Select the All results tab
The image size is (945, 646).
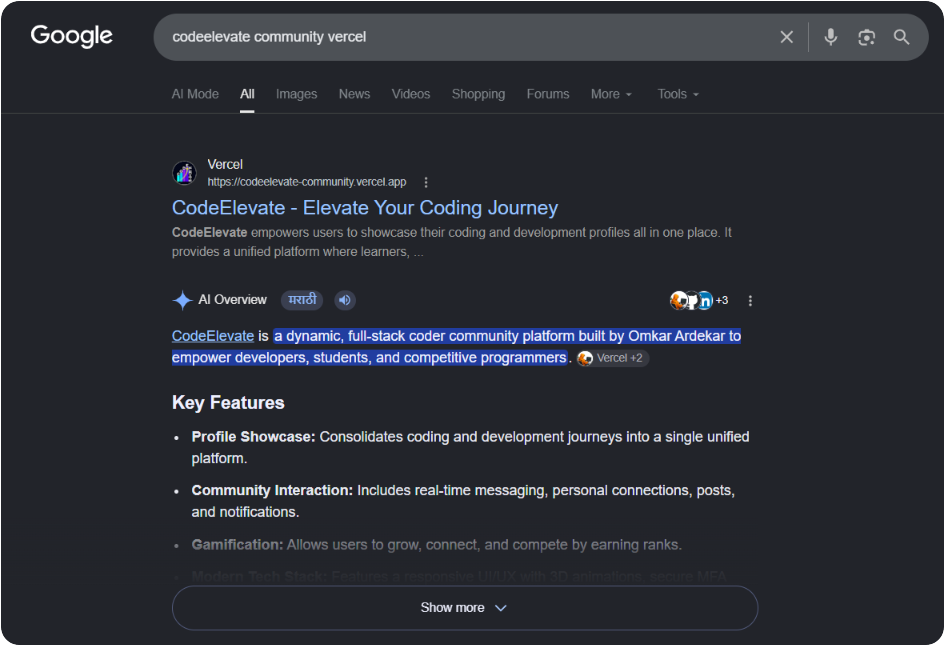[x=247, y=94]
